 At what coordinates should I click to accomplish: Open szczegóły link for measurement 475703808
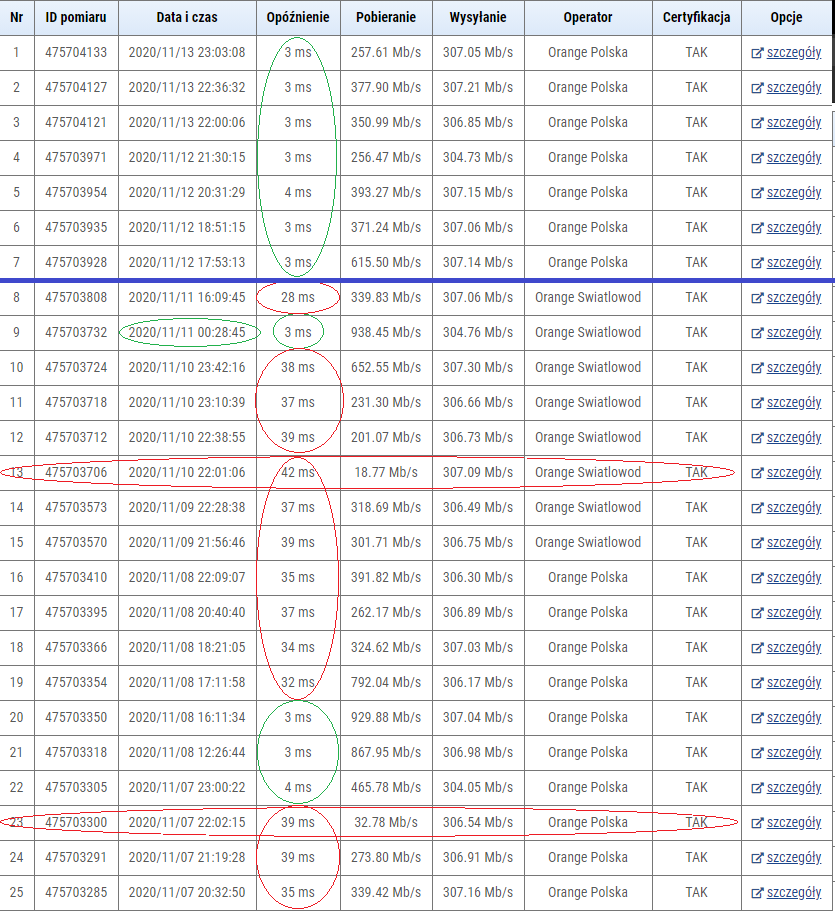coord(794,297)
